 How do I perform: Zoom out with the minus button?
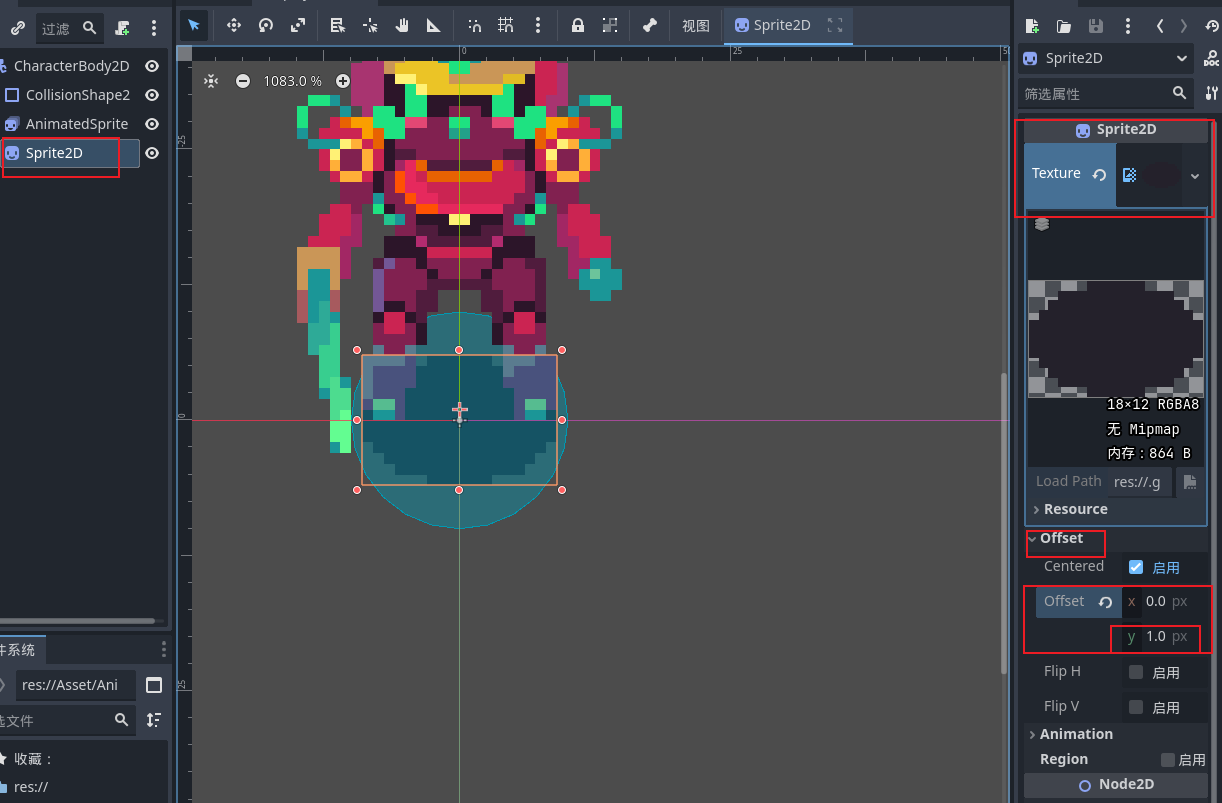[x=243, y=81]
